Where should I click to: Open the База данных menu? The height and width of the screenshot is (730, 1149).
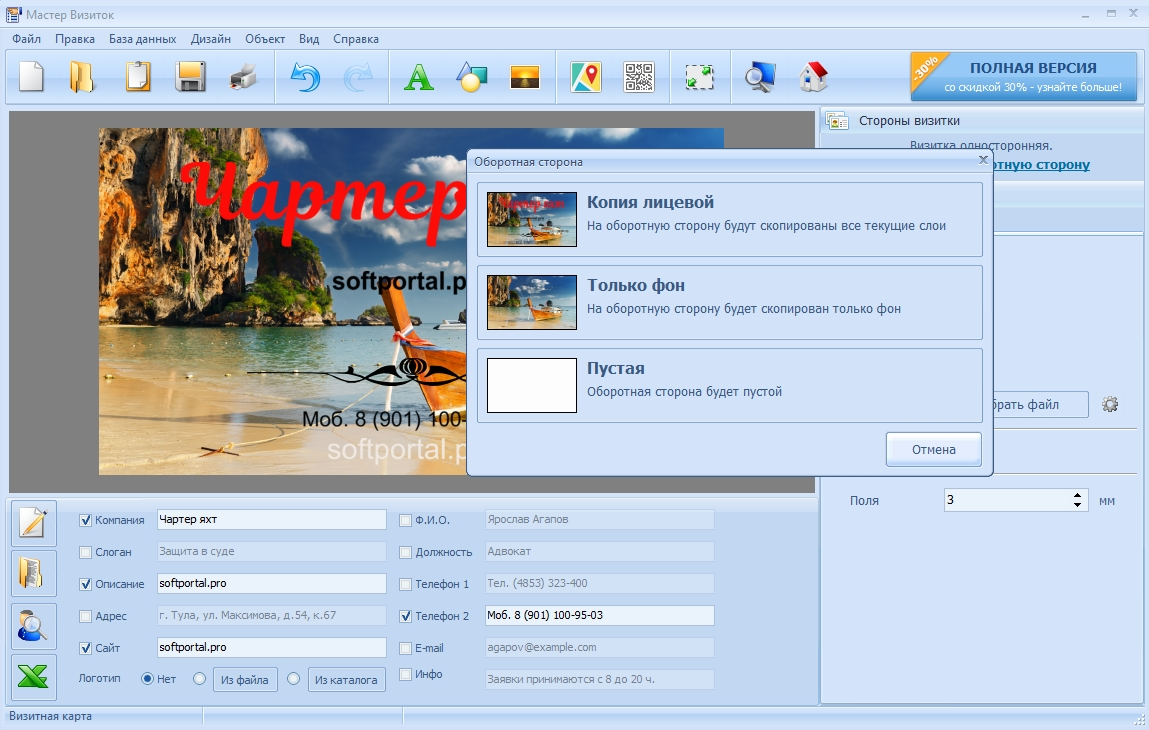coord(142,39)
